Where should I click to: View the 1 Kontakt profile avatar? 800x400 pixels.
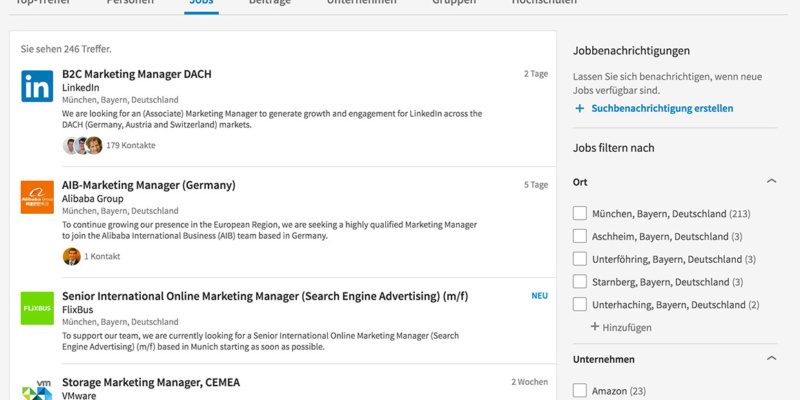[x=71, y=256]
